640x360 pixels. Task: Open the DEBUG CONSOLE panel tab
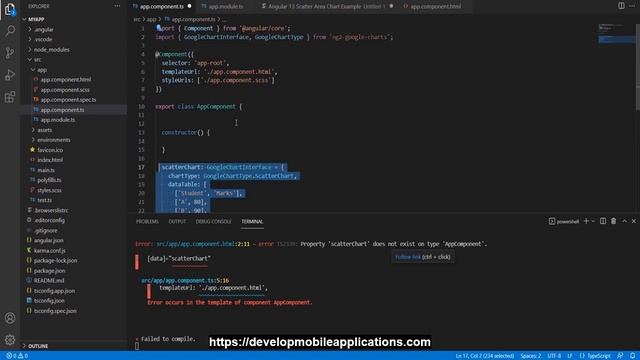(x=213, y=222)
